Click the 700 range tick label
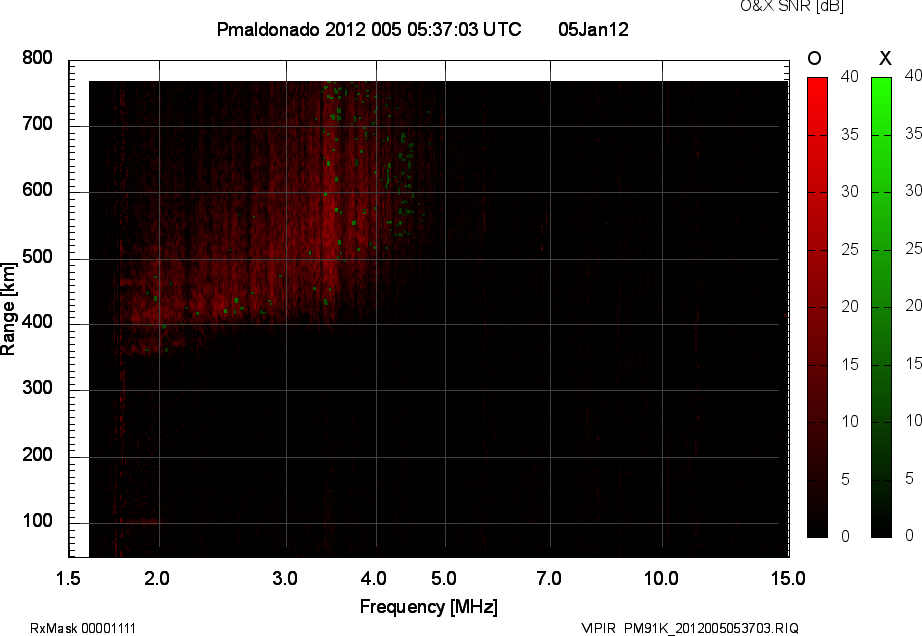The height and width of the screenshot is (636, 922). [37, 123]
